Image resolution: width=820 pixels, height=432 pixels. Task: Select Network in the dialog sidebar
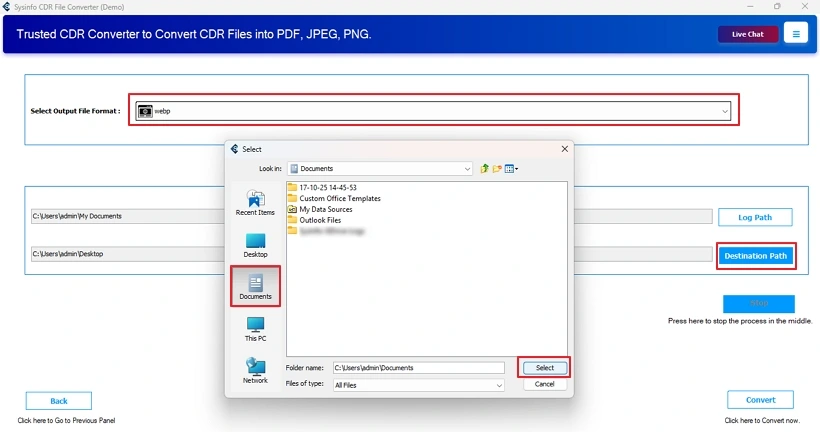coord(255,370)
